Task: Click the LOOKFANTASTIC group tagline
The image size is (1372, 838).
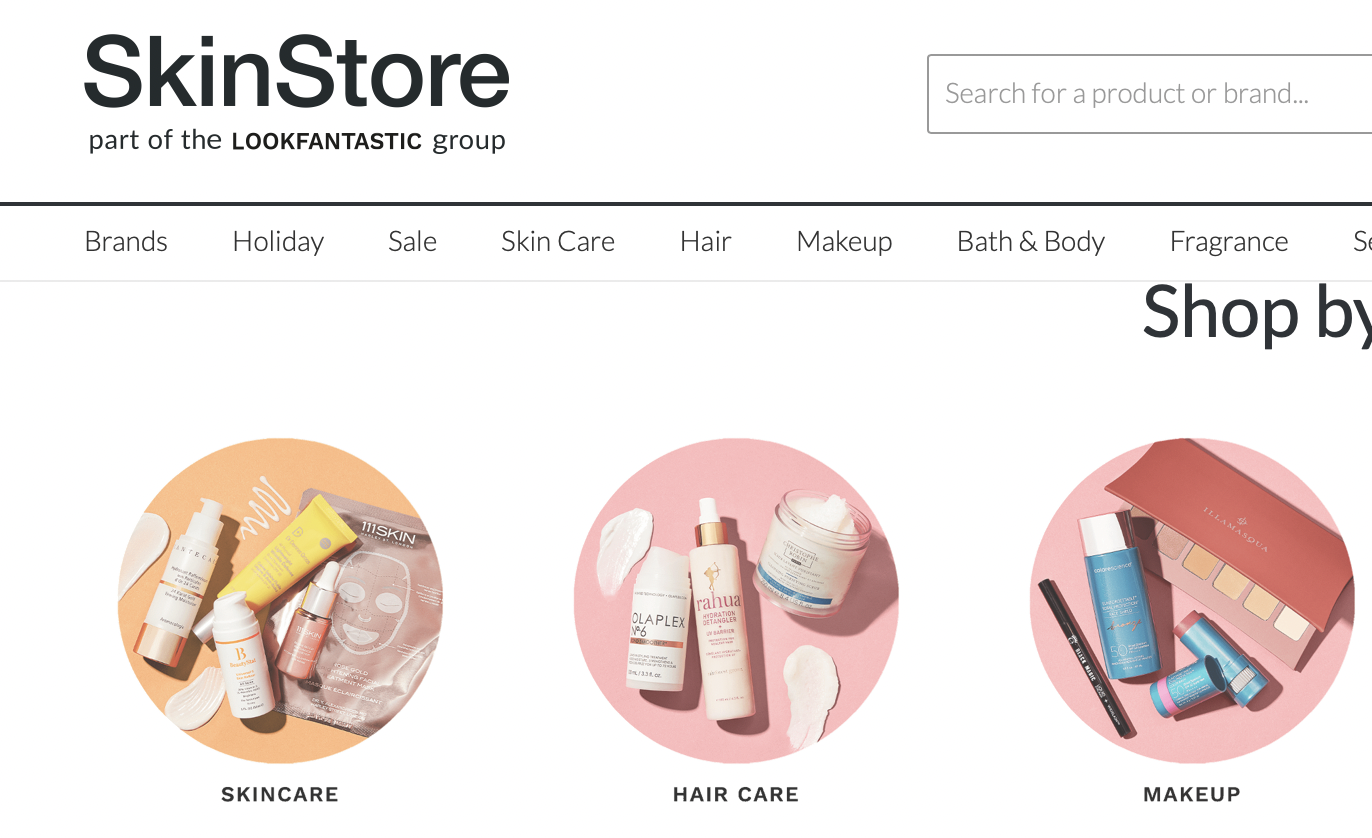Action: click(x=297, y=140)
